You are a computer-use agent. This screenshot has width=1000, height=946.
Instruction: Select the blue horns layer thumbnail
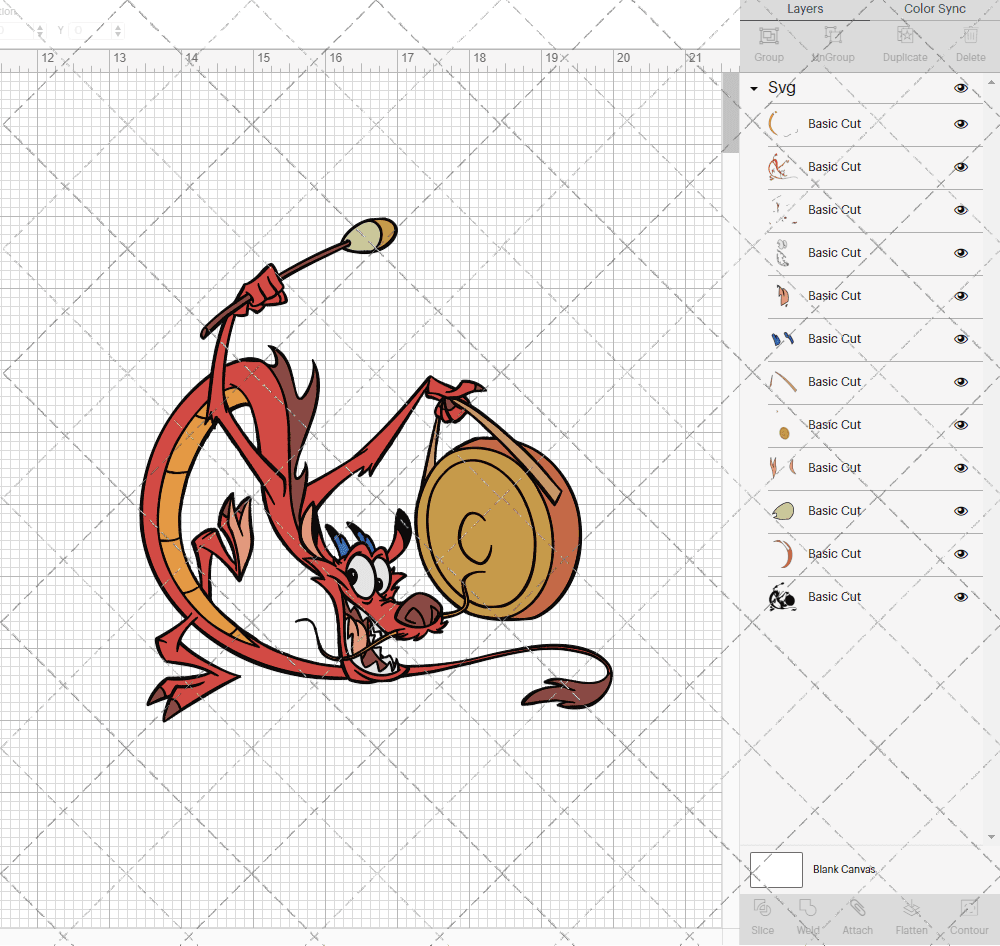coord(783,339)
